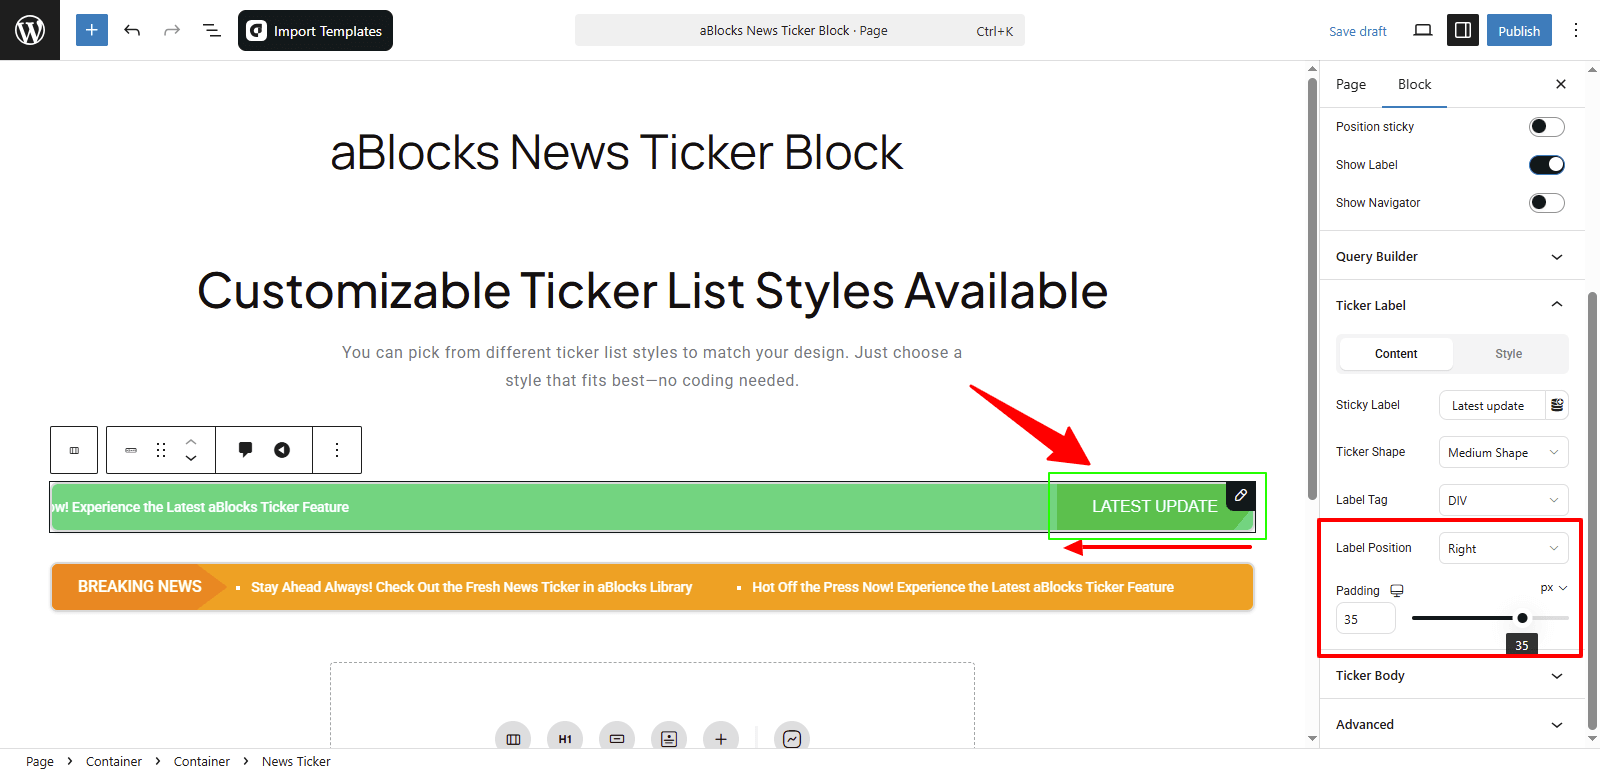1600x773 pixels.
Task: Move the block up with the arrow
Action: point(191,441)
